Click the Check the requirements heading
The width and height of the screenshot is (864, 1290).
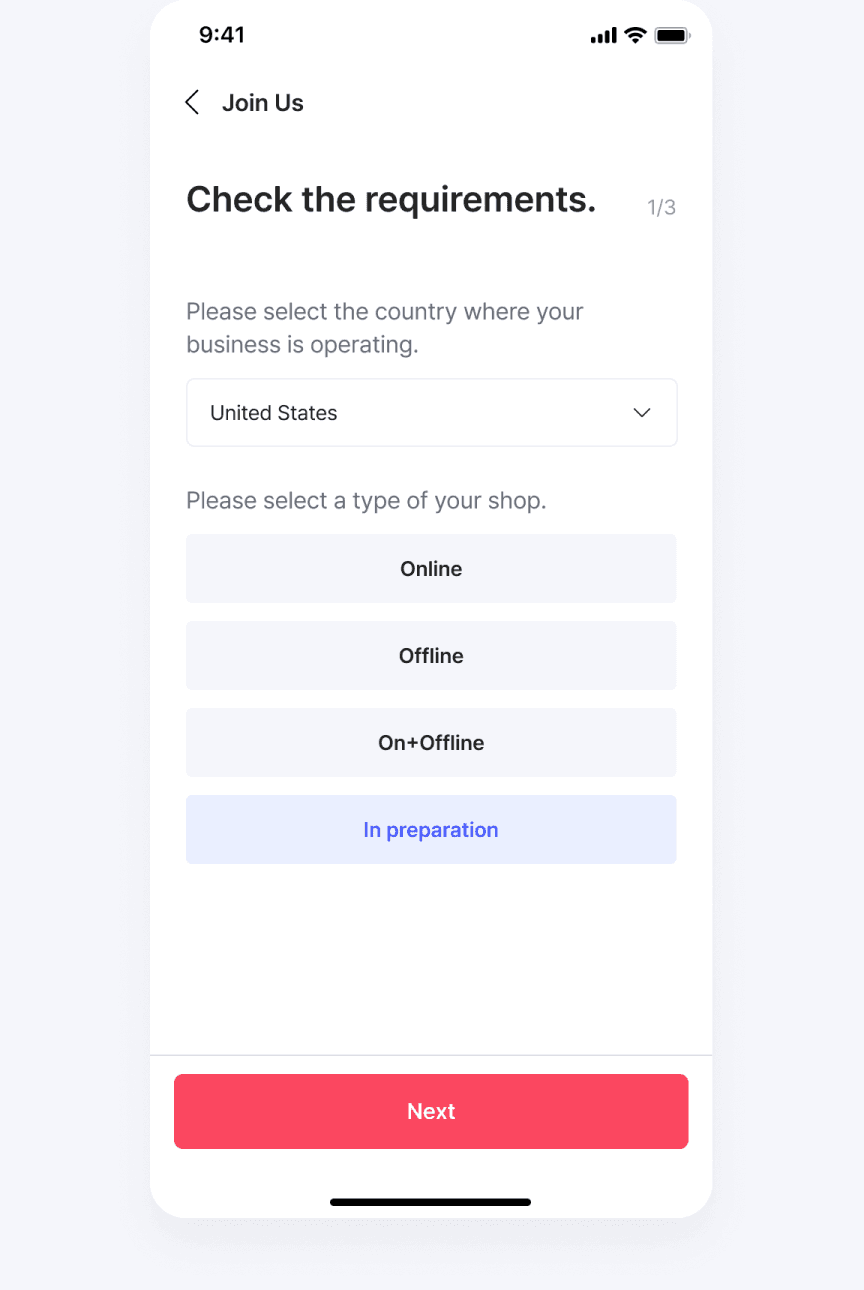click(x=391, y=199)
